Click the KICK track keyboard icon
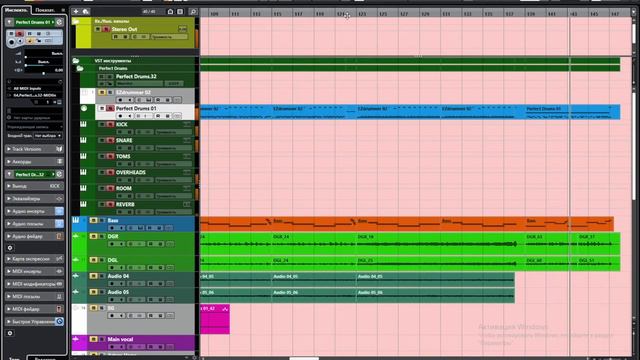The image size is (640, 360). (83, 124)
